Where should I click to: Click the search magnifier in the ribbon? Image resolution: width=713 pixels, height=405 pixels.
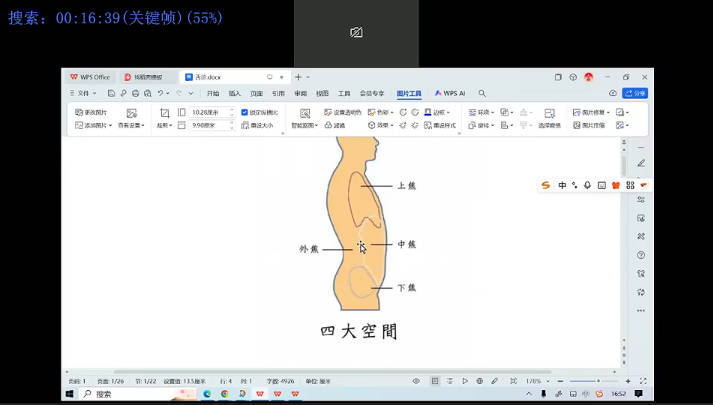coord(482,93)
